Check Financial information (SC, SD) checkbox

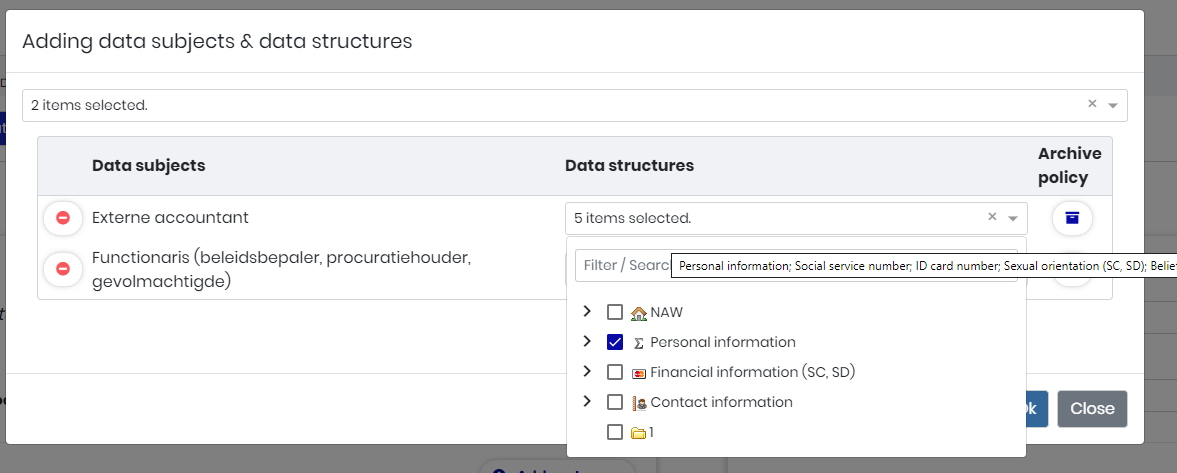tap(615, 372)
